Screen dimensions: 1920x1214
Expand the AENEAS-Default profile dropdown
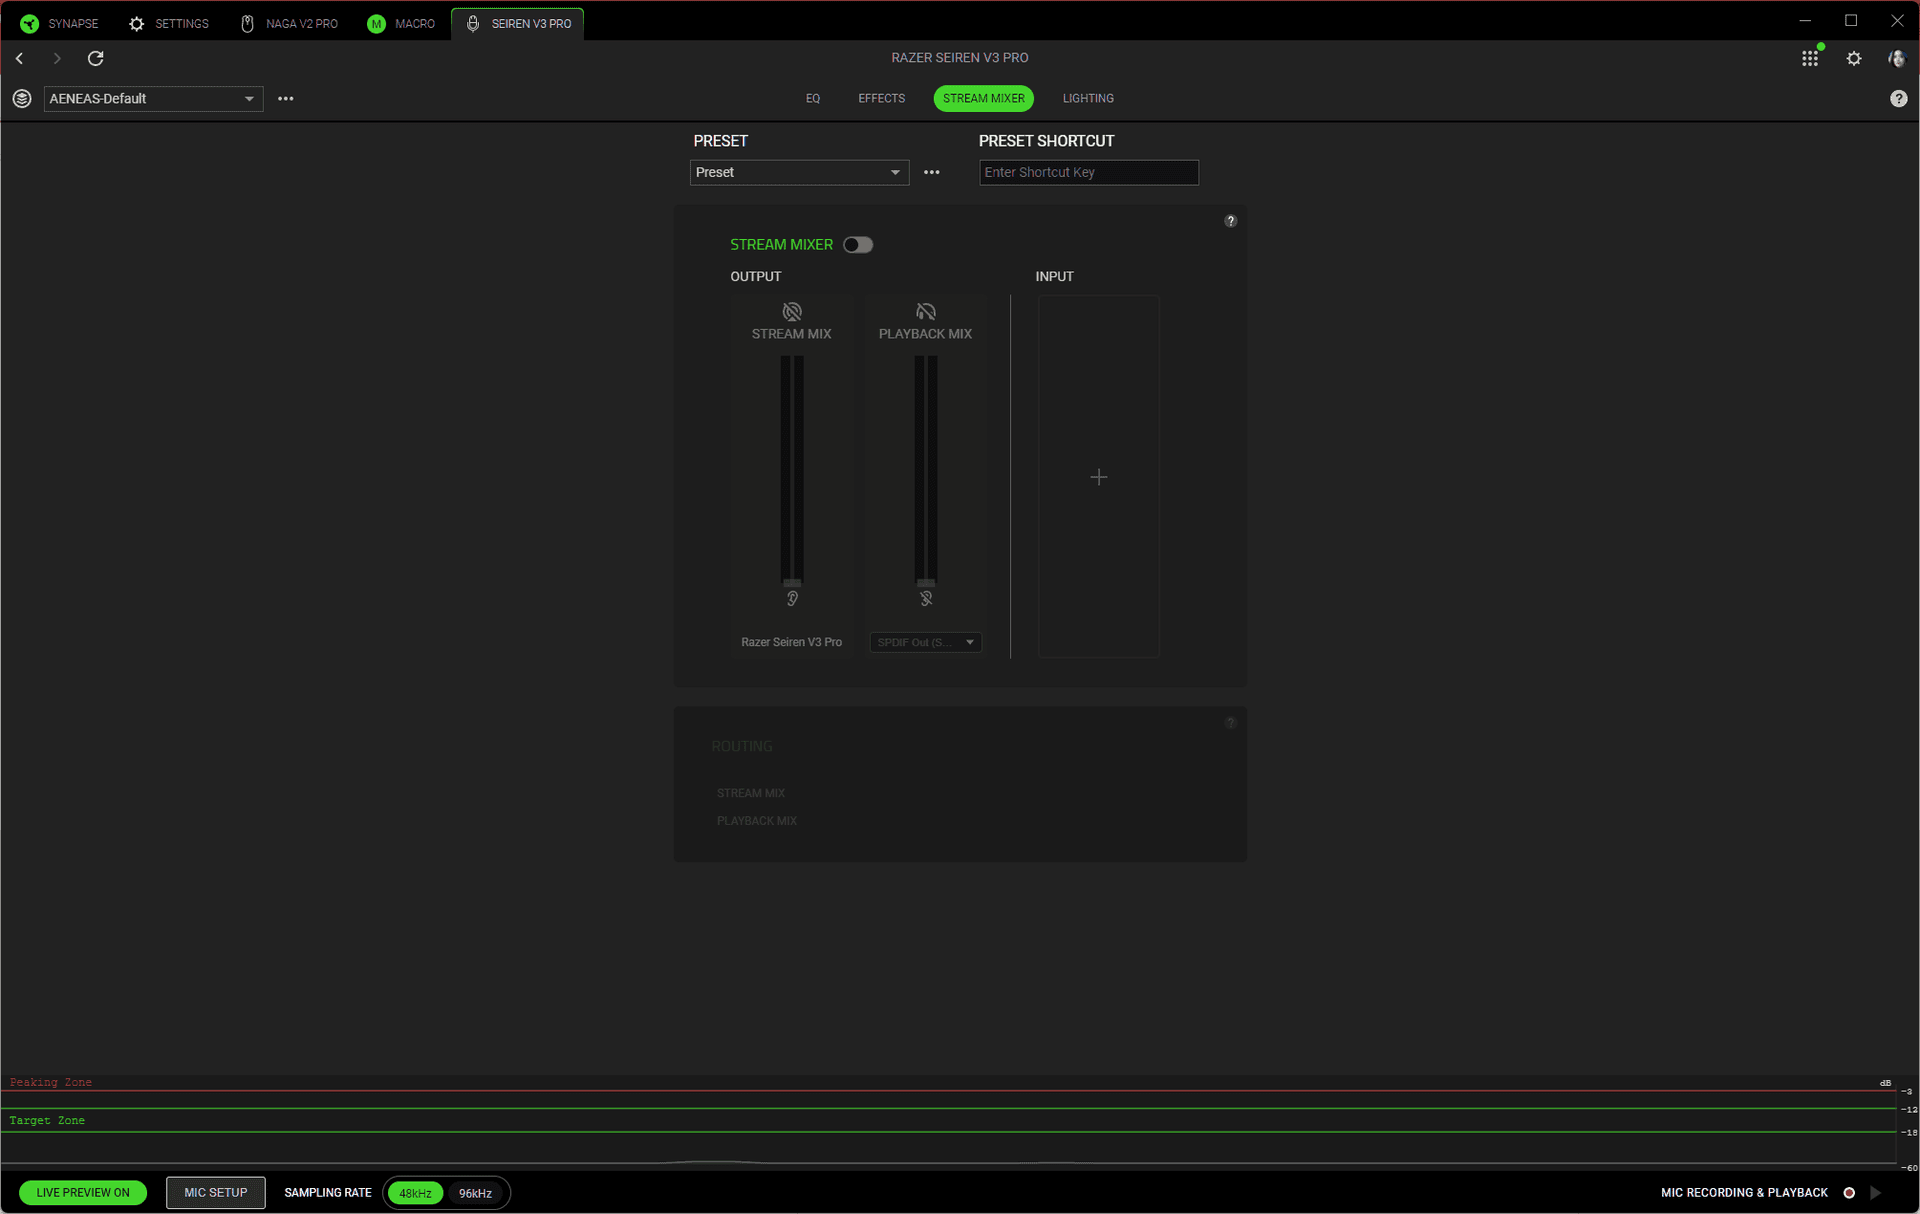pyautogui.click(x=153, y=98)
